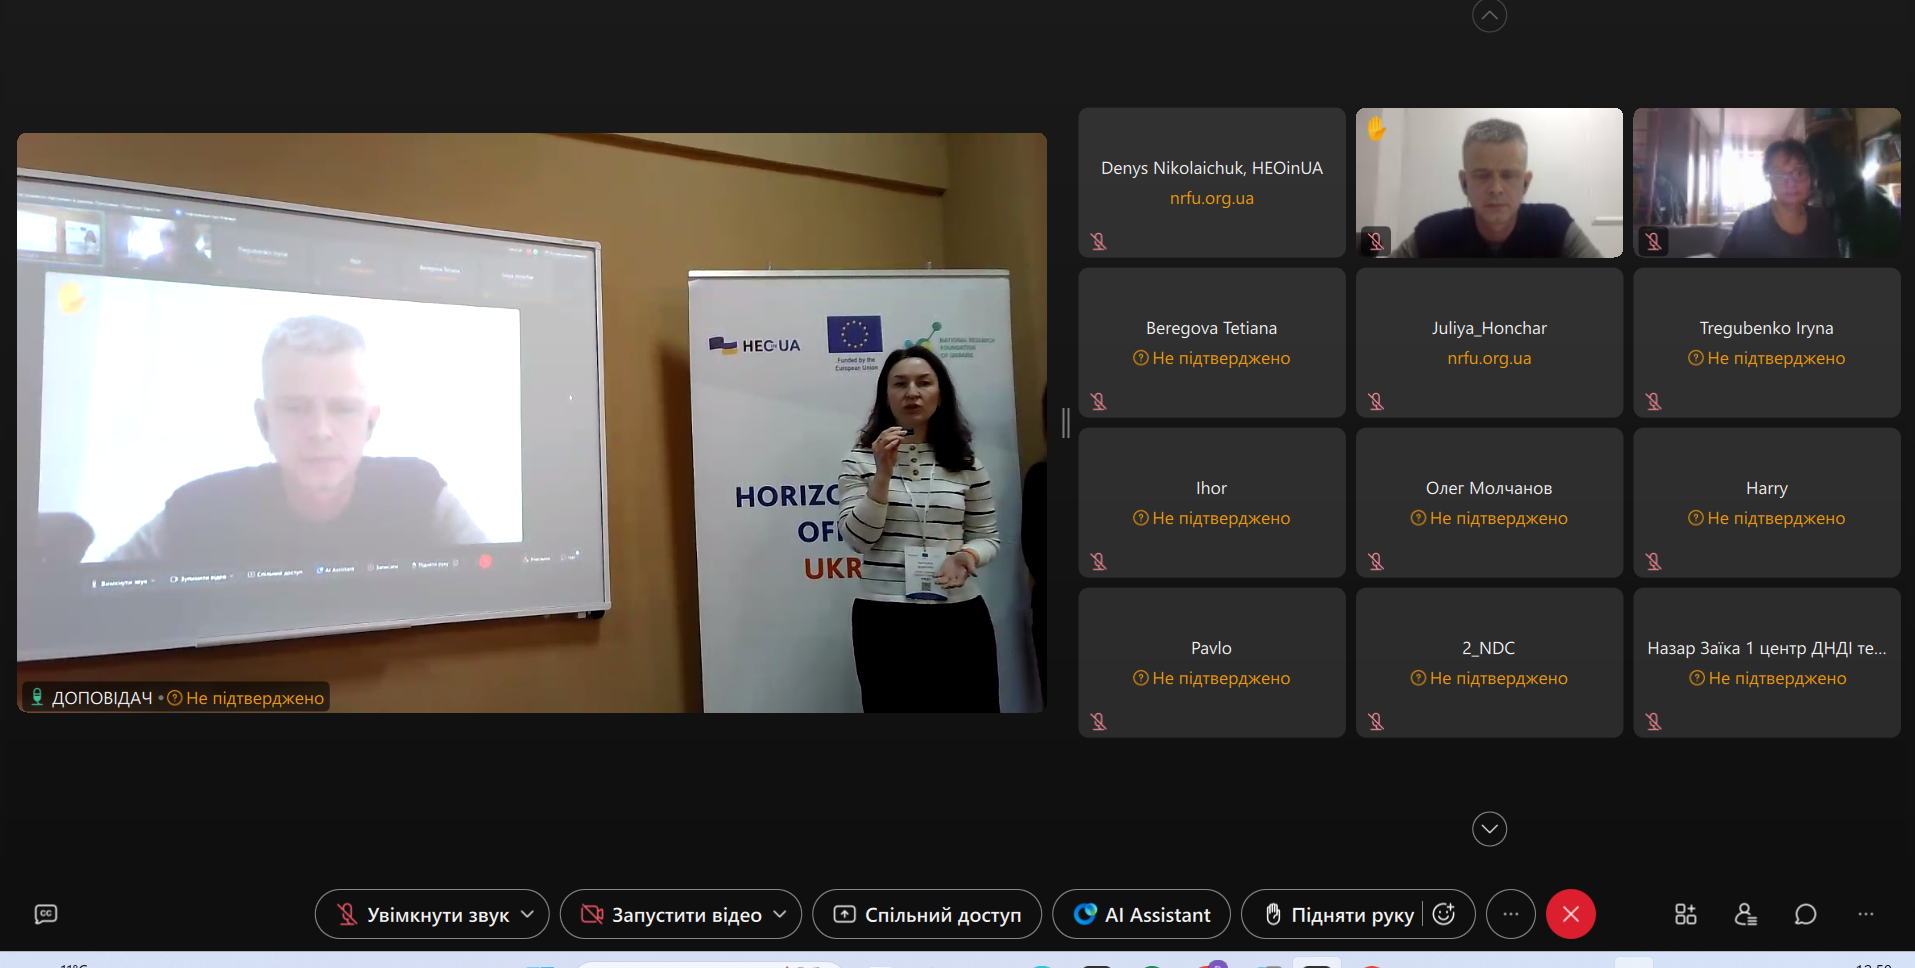Viewport: 1915px width, 968px height.
Task: Click the divider handle between stage and grid
Action: (x=1066, y=423)
